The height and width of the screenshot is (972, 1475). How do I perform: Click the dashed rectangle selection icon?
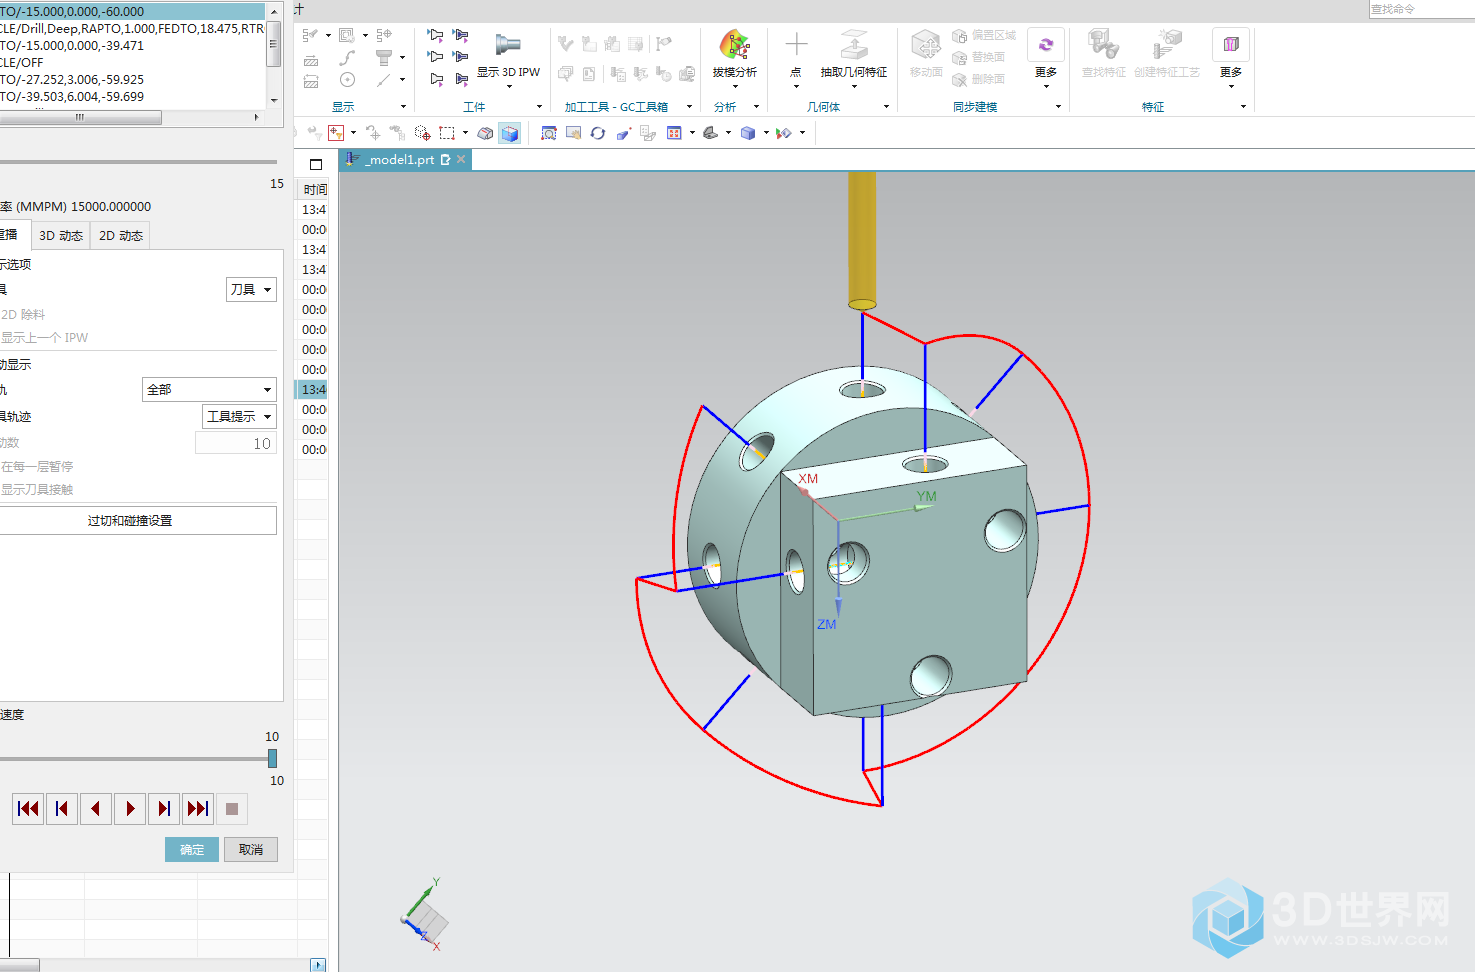click(447, 133)
